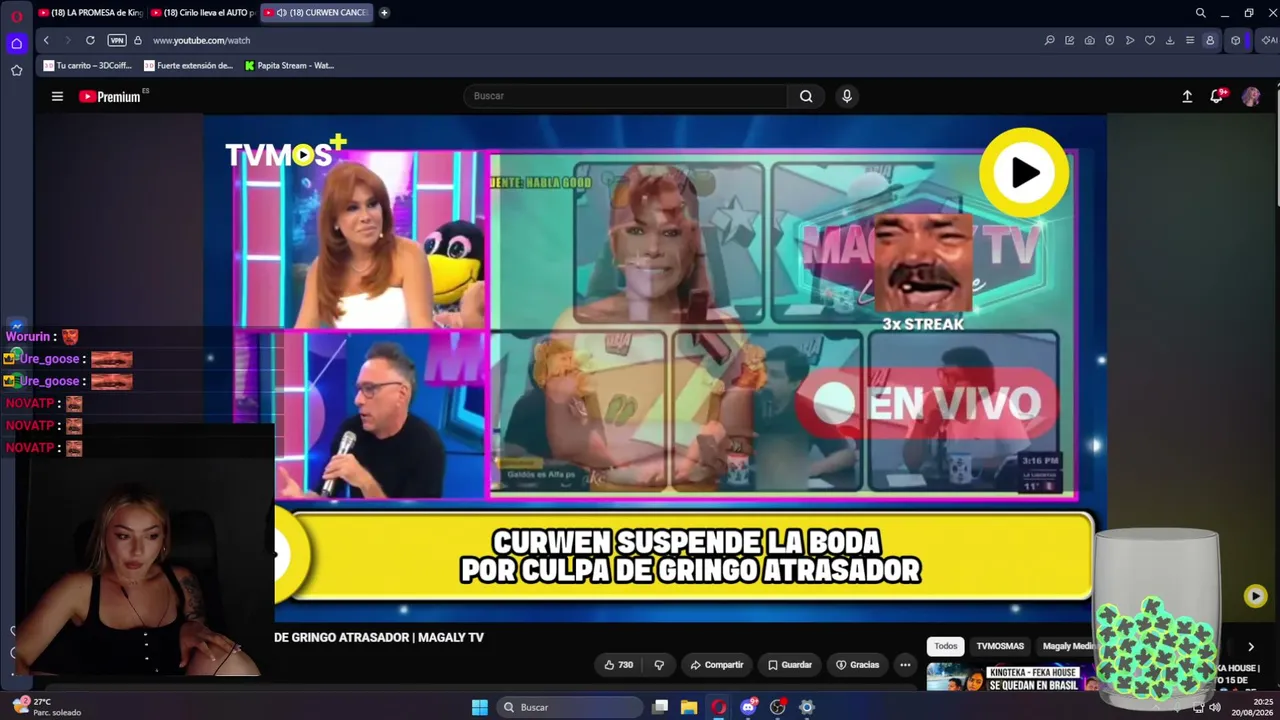Select the 'CURWEN CANCE' active tab

coord(317,13)
